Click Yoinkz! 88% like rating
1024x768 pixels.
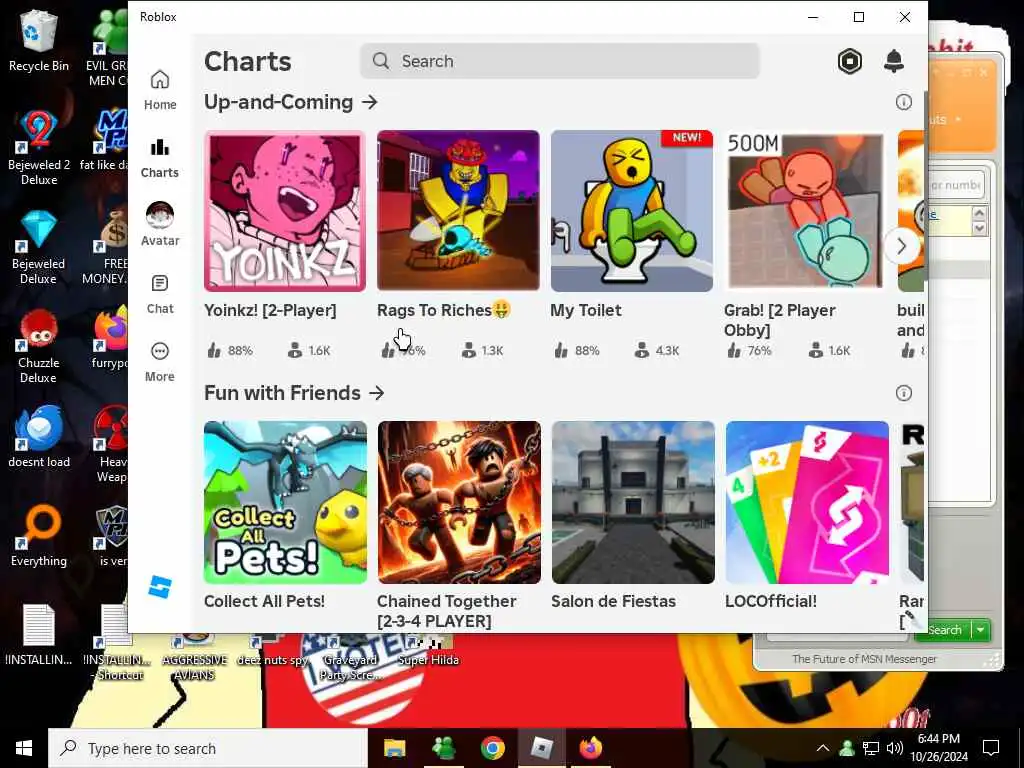pos(230,351)
